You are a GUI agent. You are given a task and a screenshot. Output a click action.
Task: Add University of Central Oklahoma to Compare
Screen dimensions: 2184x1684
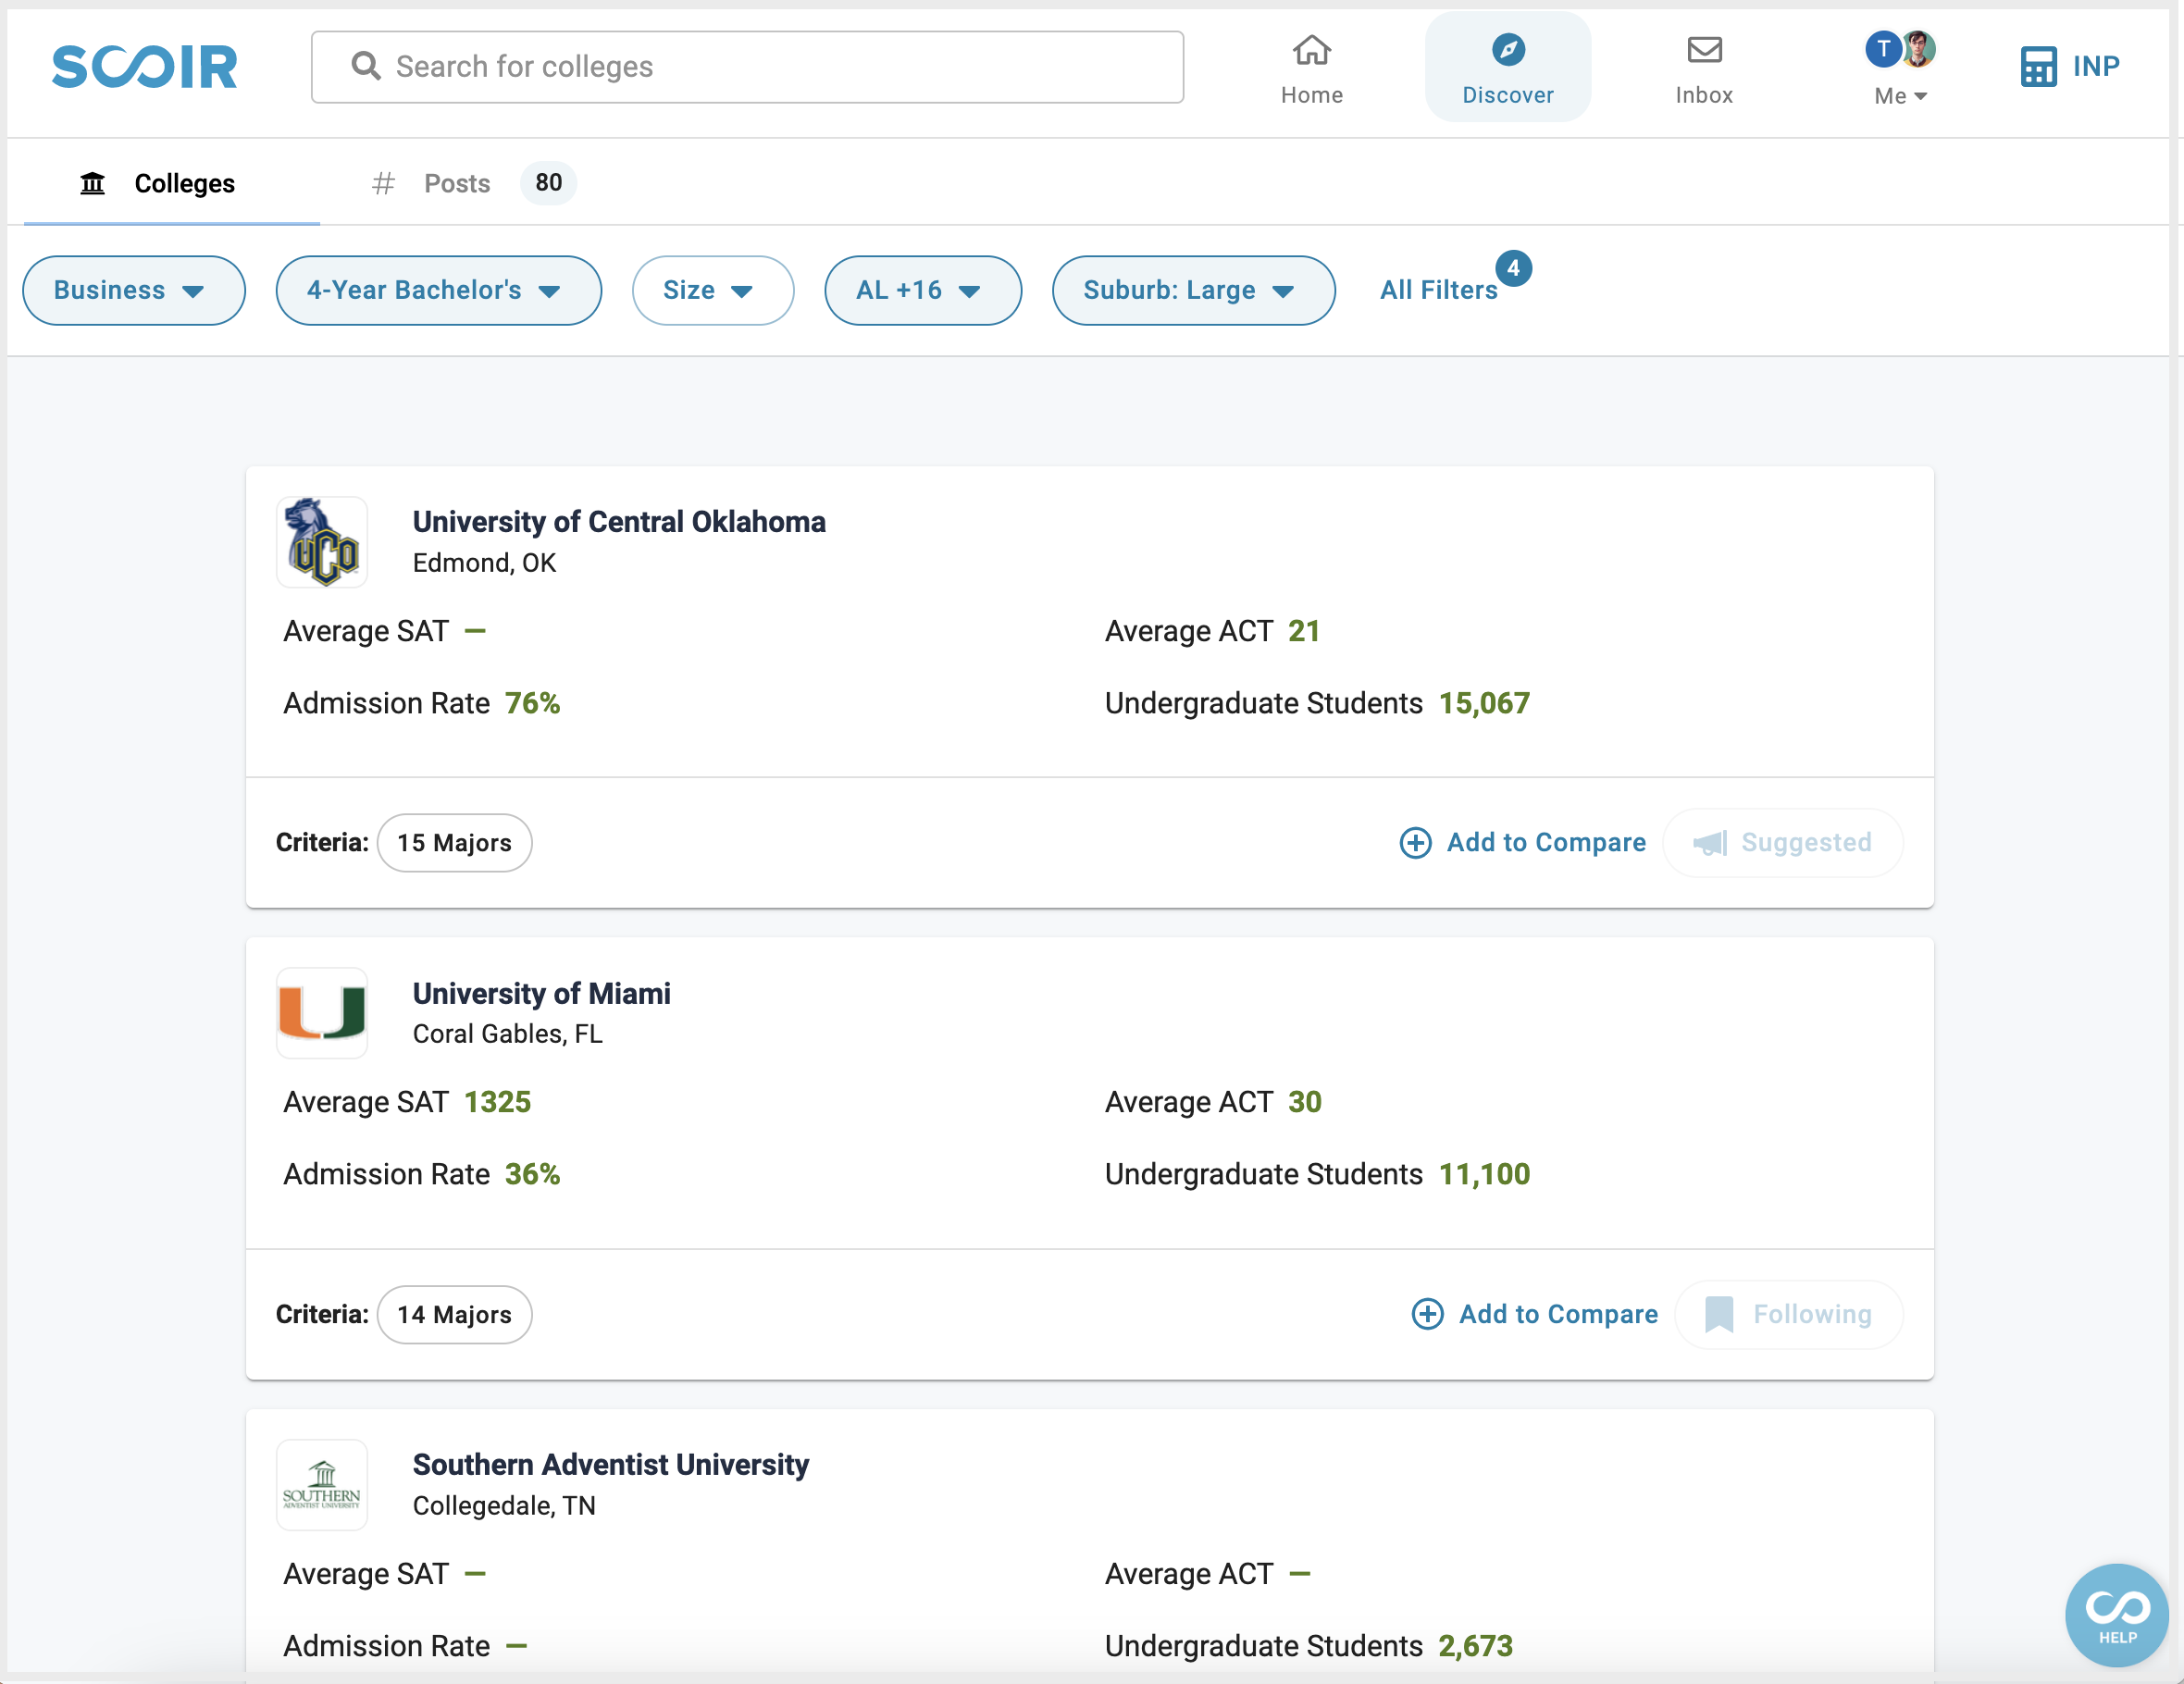(1522, 843)
